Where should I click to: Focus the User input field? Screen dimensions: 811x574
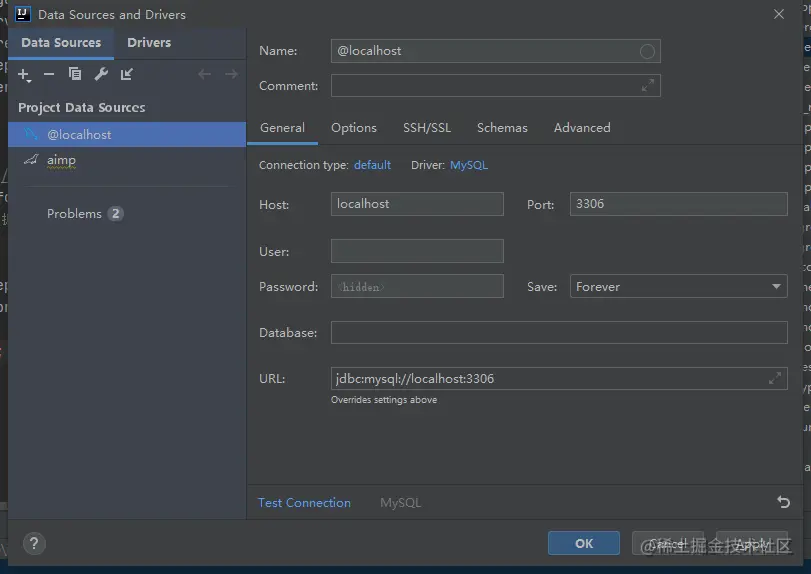(x=417, y=251)
